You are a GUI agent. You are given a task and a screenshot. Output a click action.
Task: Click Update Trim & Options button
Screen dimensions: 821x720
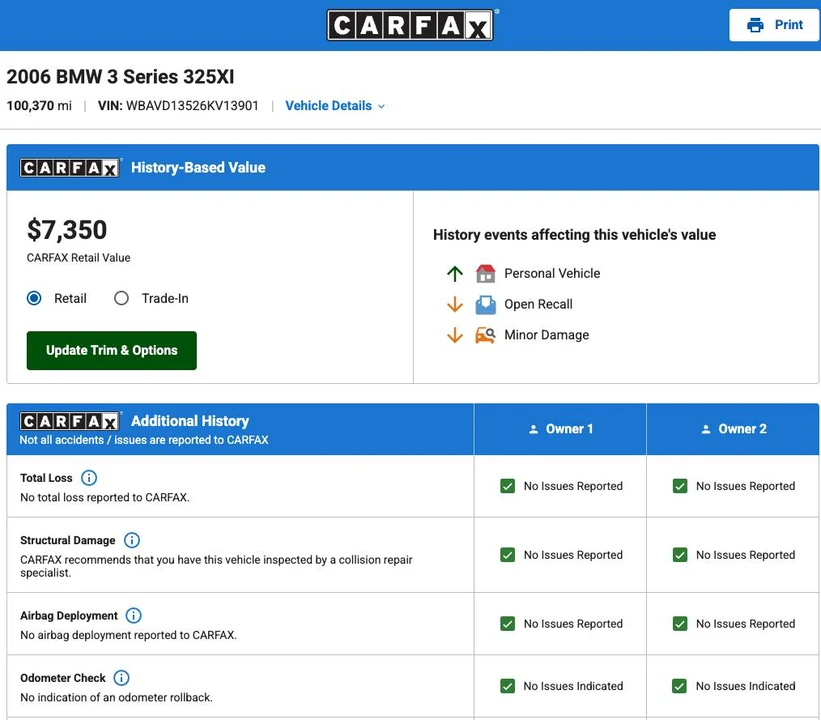point(112,350)
